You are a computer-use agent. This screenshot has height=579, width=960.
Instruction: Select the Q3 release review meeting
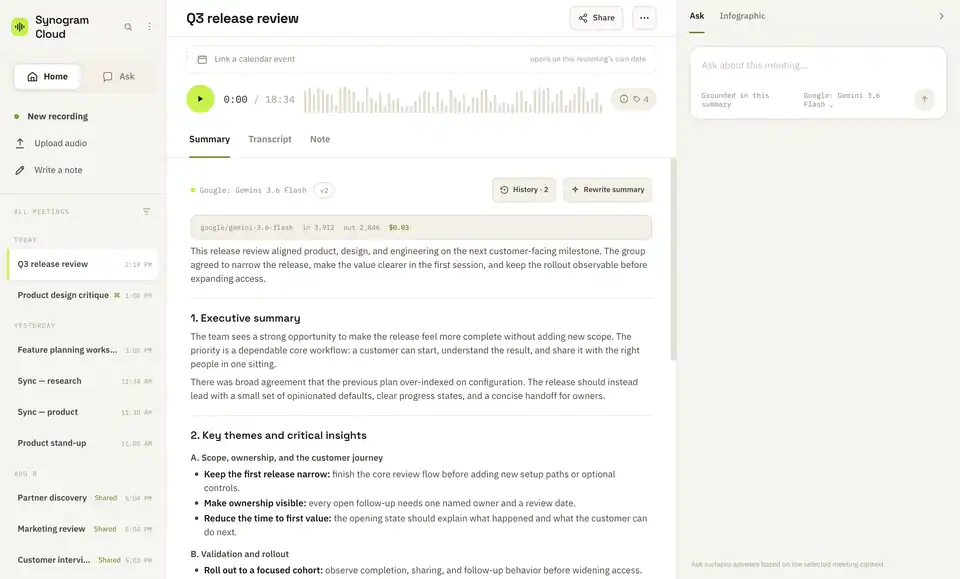pos(83,264)
